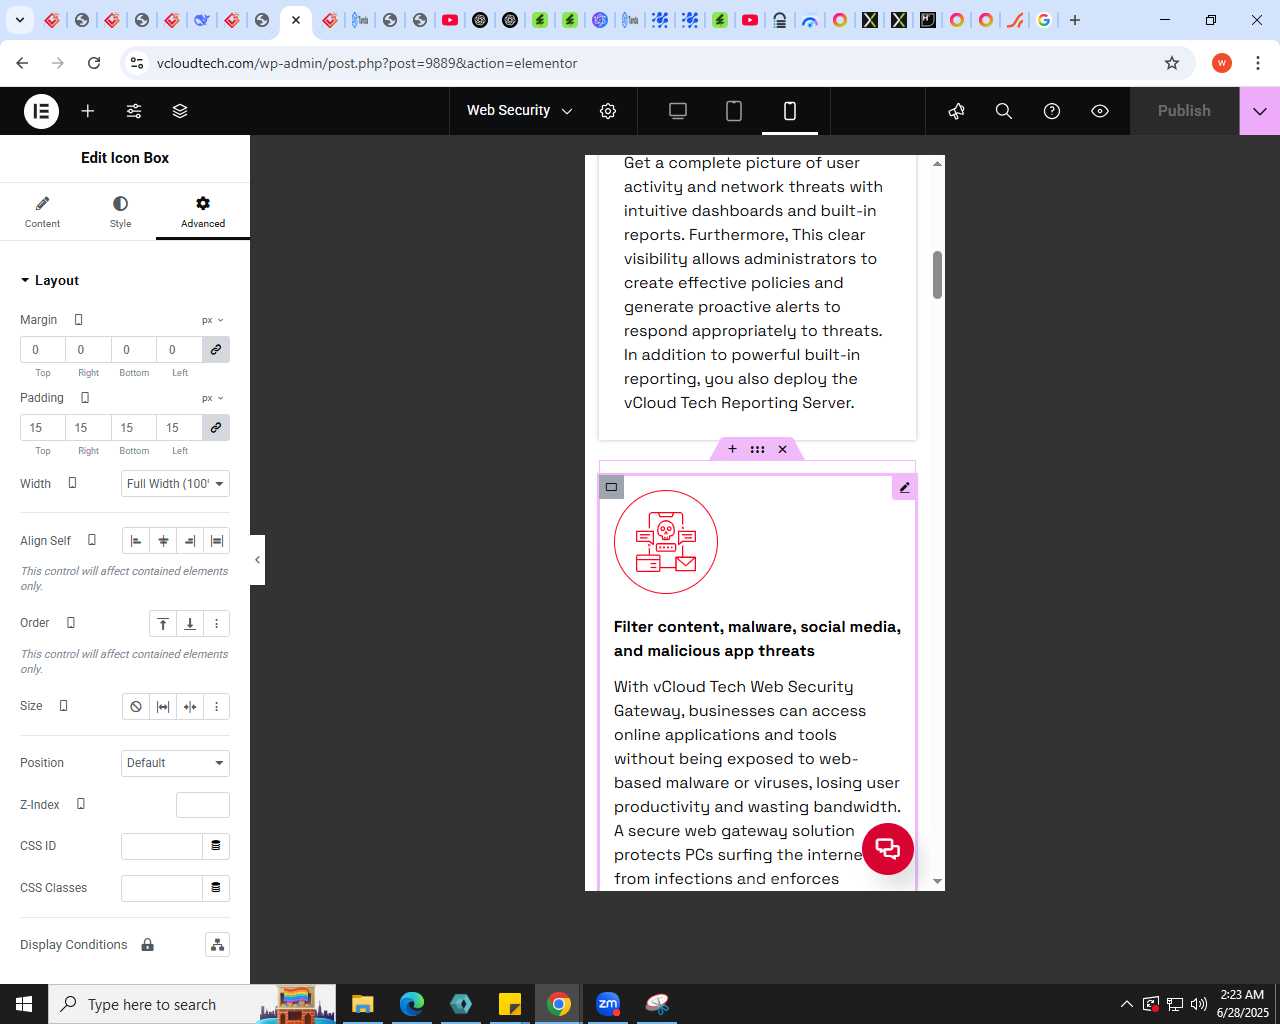
Task: Switch to mobile preview mode
Action: click(x=790, y=111)
